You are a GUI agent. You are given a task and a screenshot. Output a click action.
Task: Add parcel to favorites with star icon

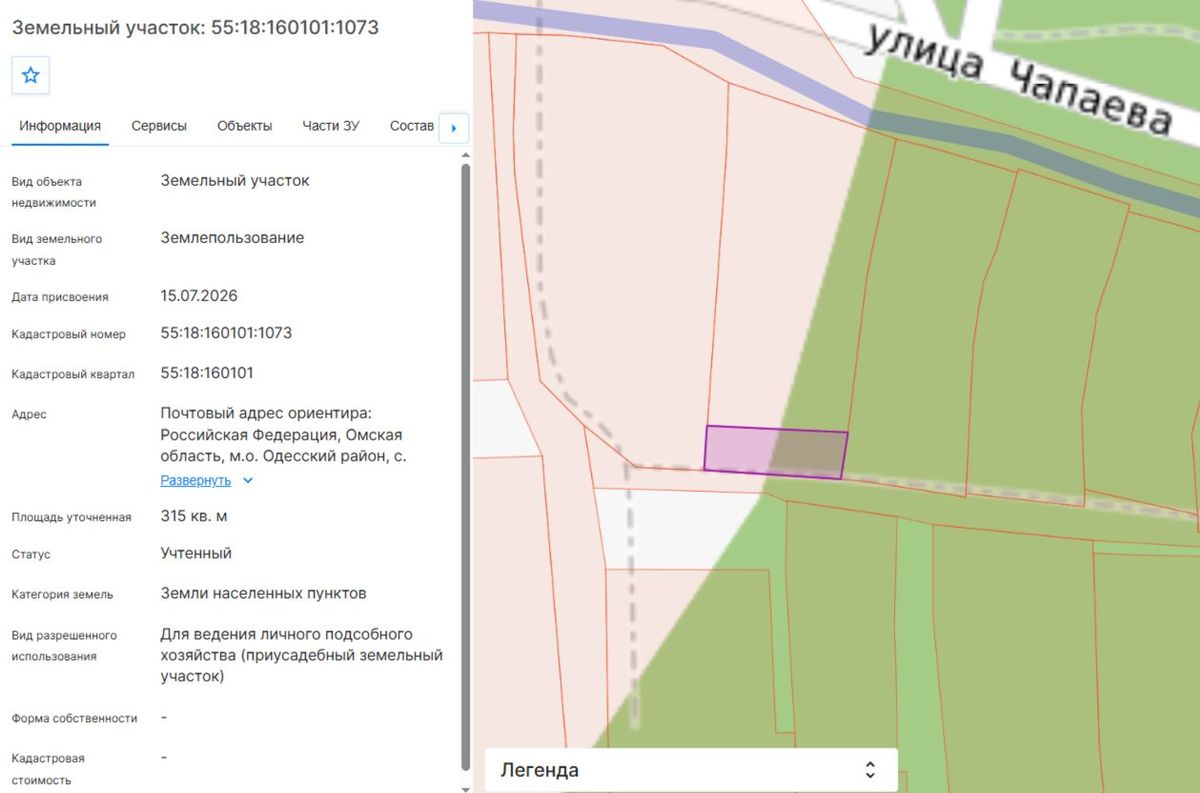(x=31, y=75)
